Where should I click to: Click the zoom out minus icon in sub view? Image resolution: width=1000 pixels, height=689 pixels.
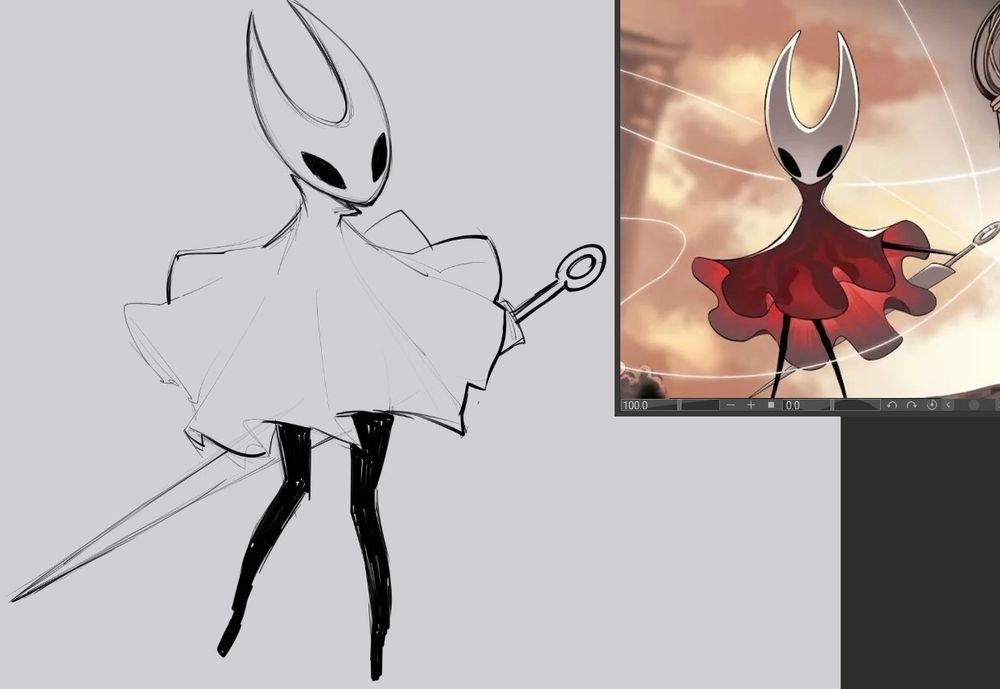coord(731,405)
